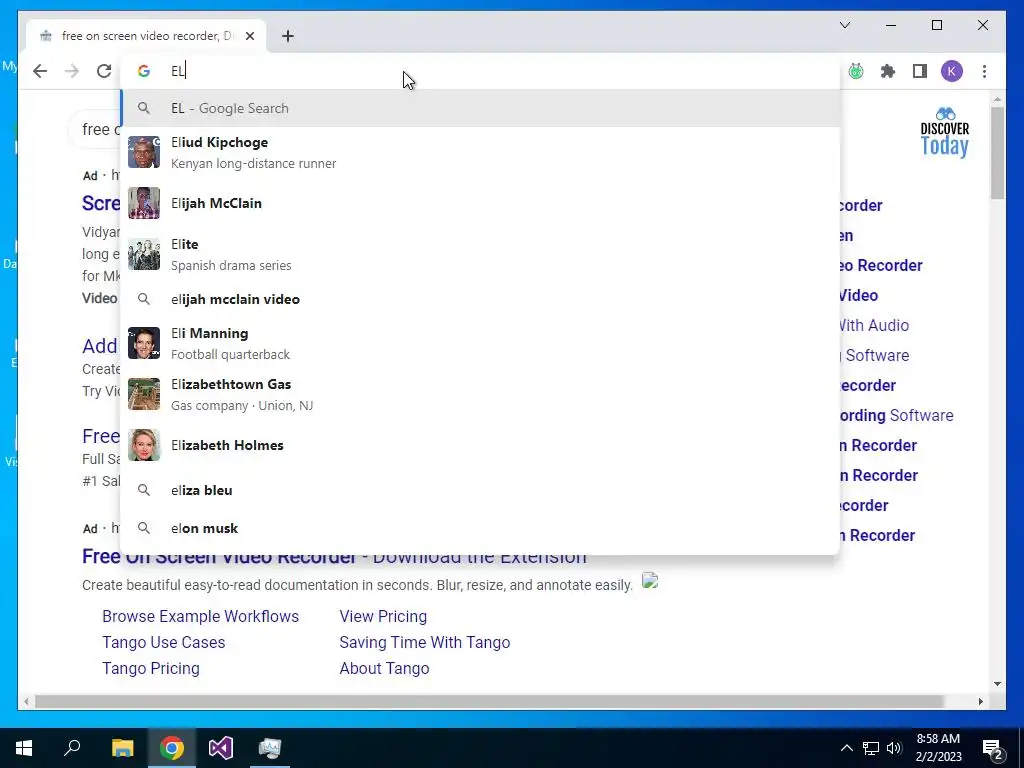The image size is (1024, 768).
Task: Choose the elijah mcclain video suggestion
Action: [480, 299]
